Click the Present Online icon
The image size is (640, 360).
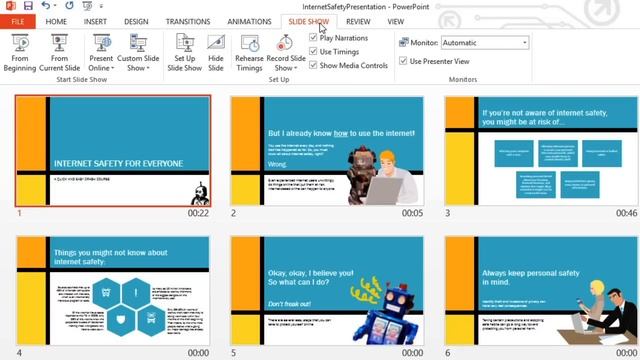click(x=102, y=43)
